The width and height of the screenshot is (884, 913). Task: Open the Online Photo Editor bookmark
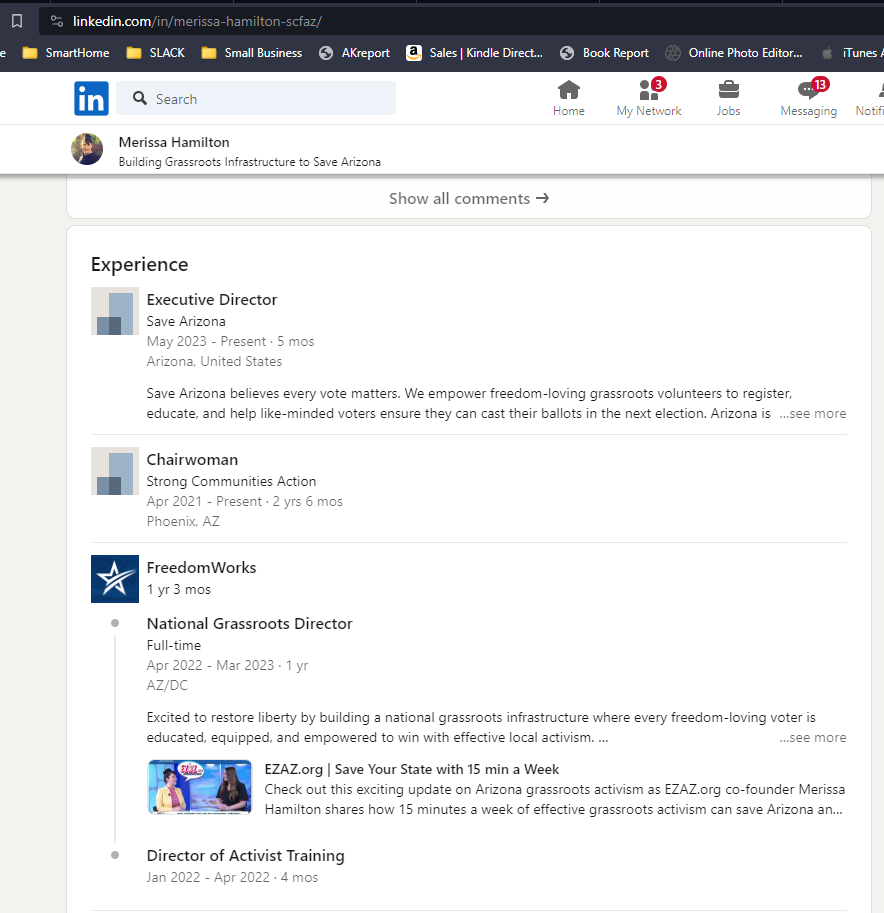coord(734,53)
